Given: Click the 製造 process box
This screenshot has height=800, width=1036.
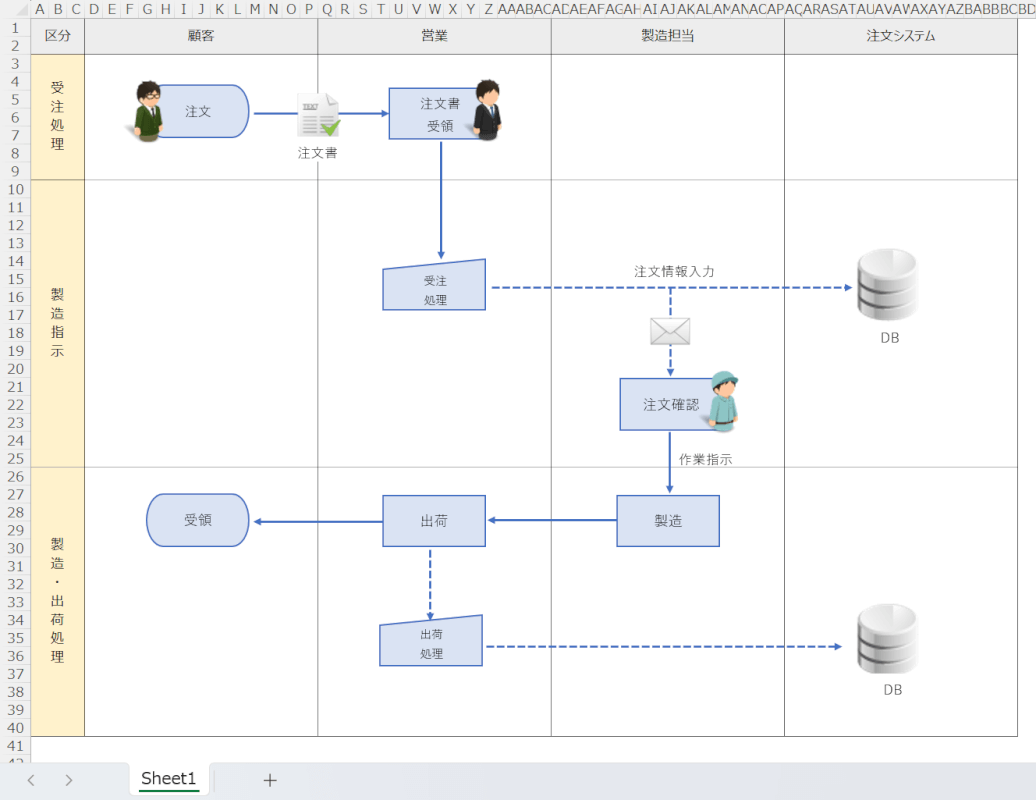Looking at the screenshot, I should 667,520.
